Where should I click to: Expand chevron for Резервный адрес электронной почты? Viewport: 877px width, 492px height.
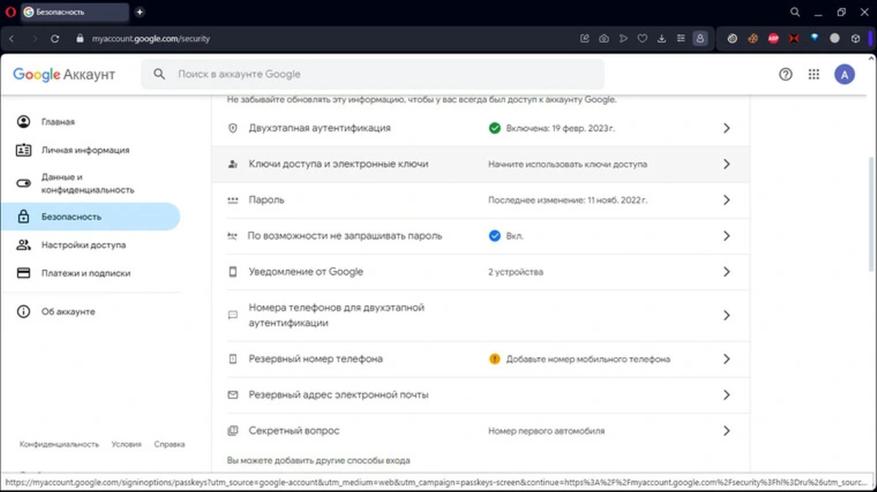(727, 395)
